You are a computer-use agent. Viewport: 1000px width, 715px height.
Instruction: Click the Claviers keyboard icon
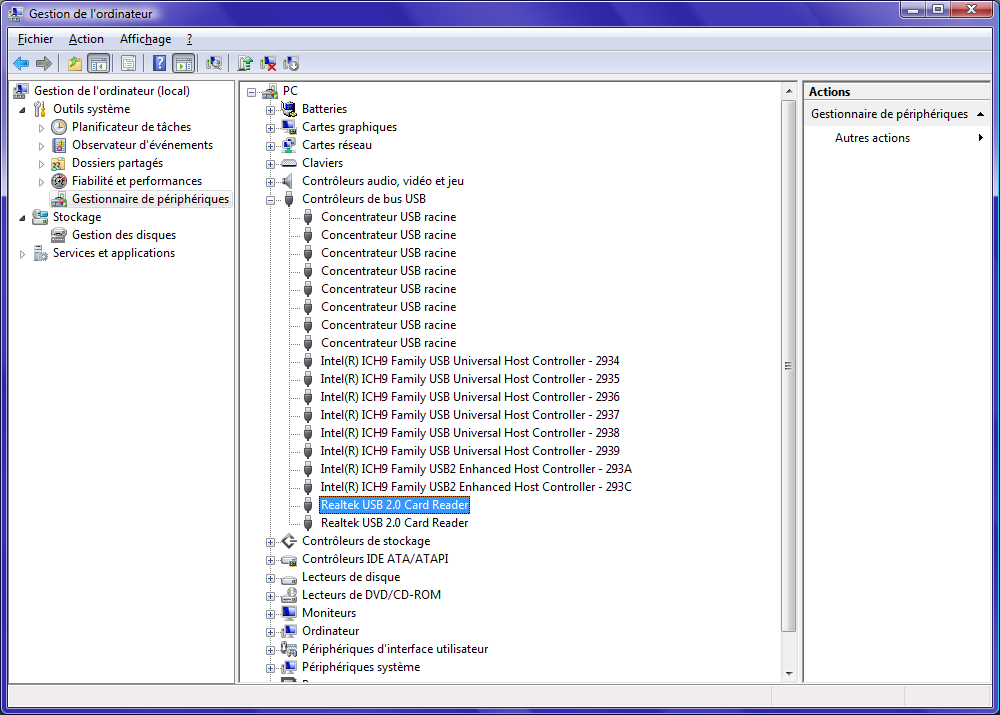pos(289,163)
